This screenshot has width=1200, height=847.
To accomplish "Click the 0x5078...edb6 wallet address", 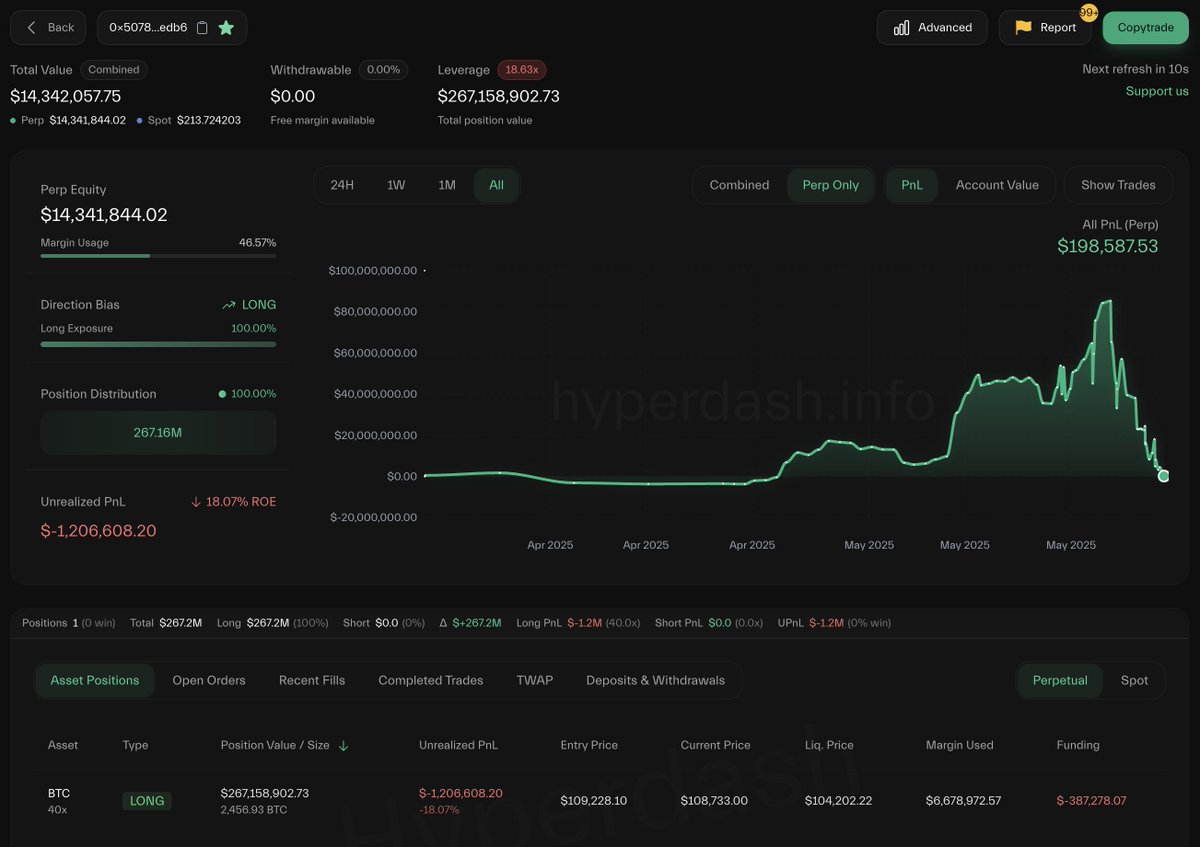I will coord(148,28).
